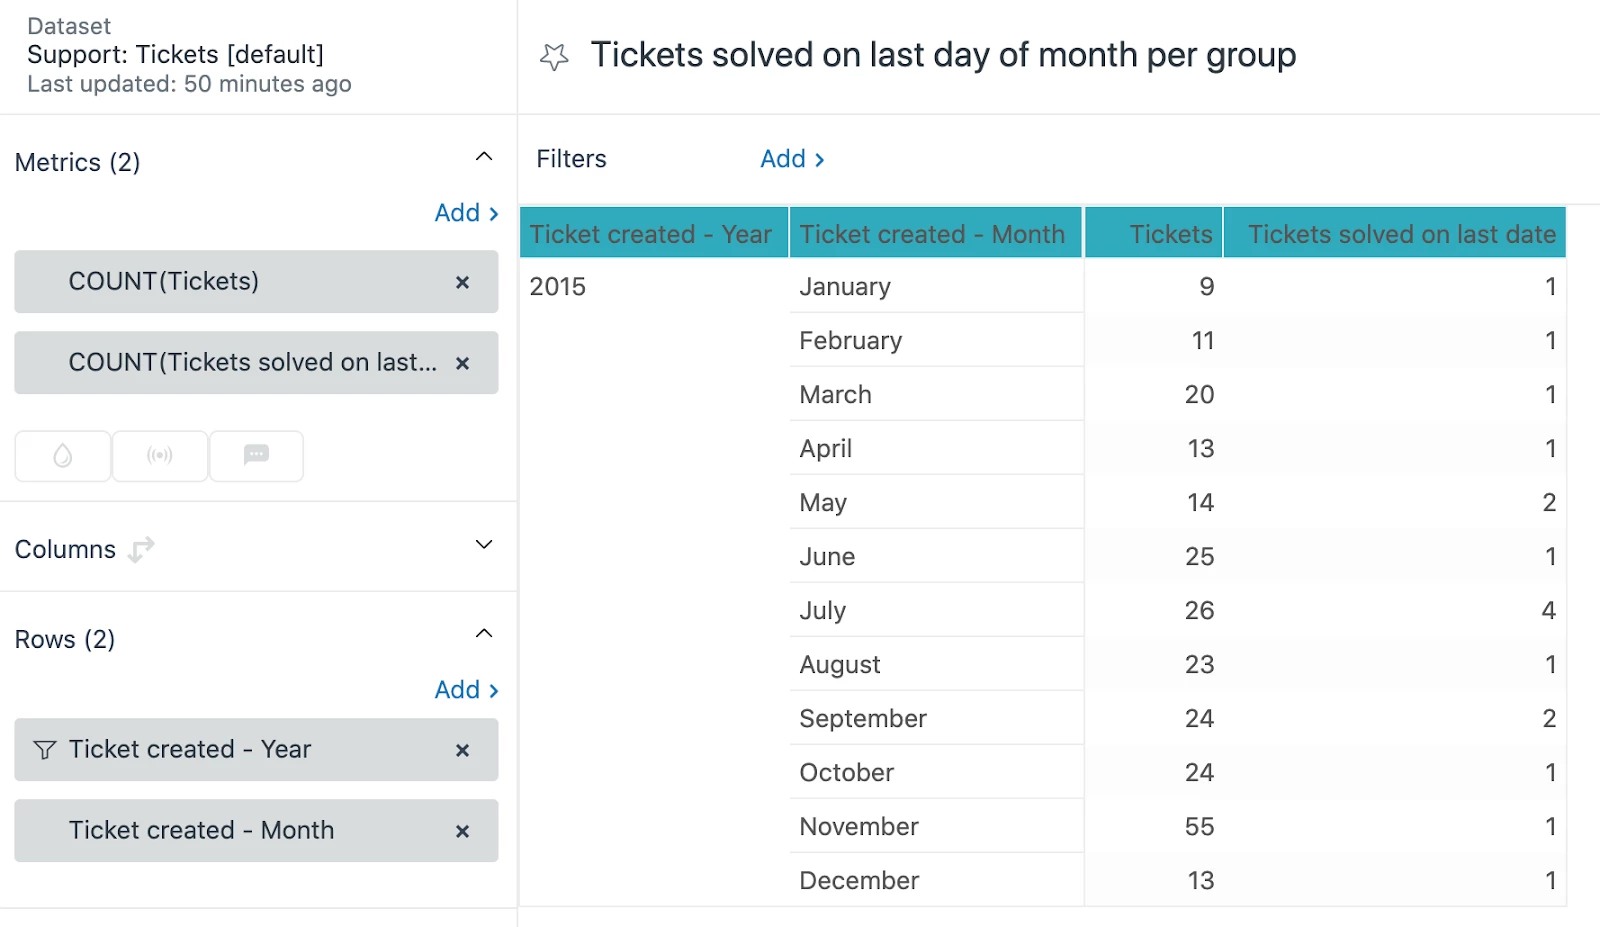Image resolution: width=1600 pixels, height=927 pixels.
Task: Sort by the Tickets column header
Action: coord(1170,234)
